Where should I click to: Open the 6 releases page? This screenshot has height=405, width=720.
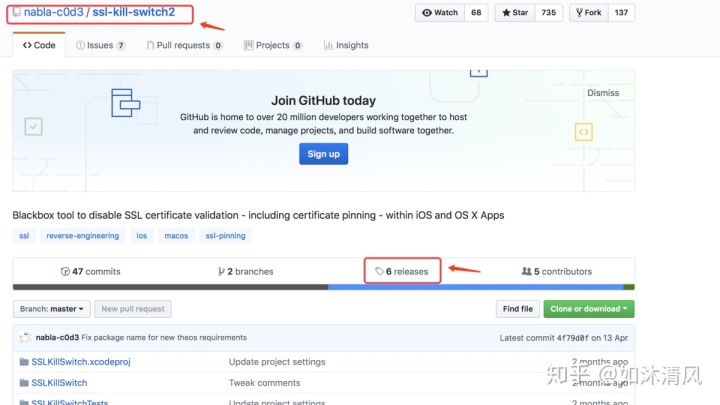(x=402, y=271)
